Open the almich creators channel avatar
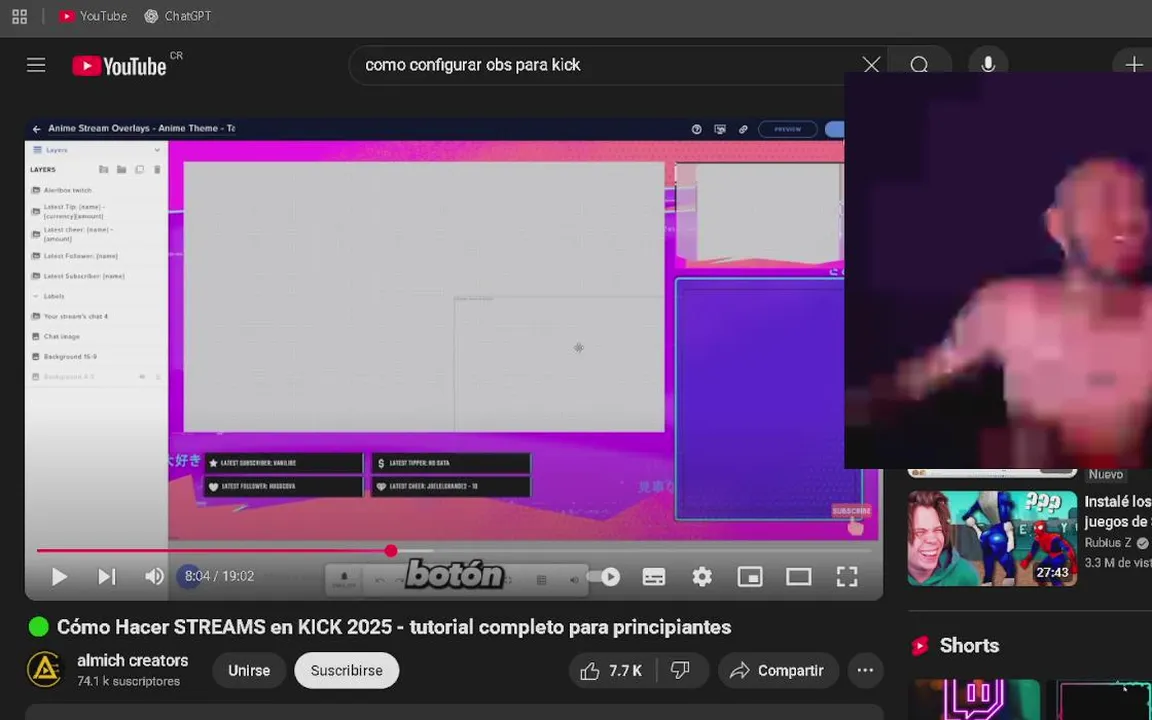The image size is (1152, 720). coord(45,670)
